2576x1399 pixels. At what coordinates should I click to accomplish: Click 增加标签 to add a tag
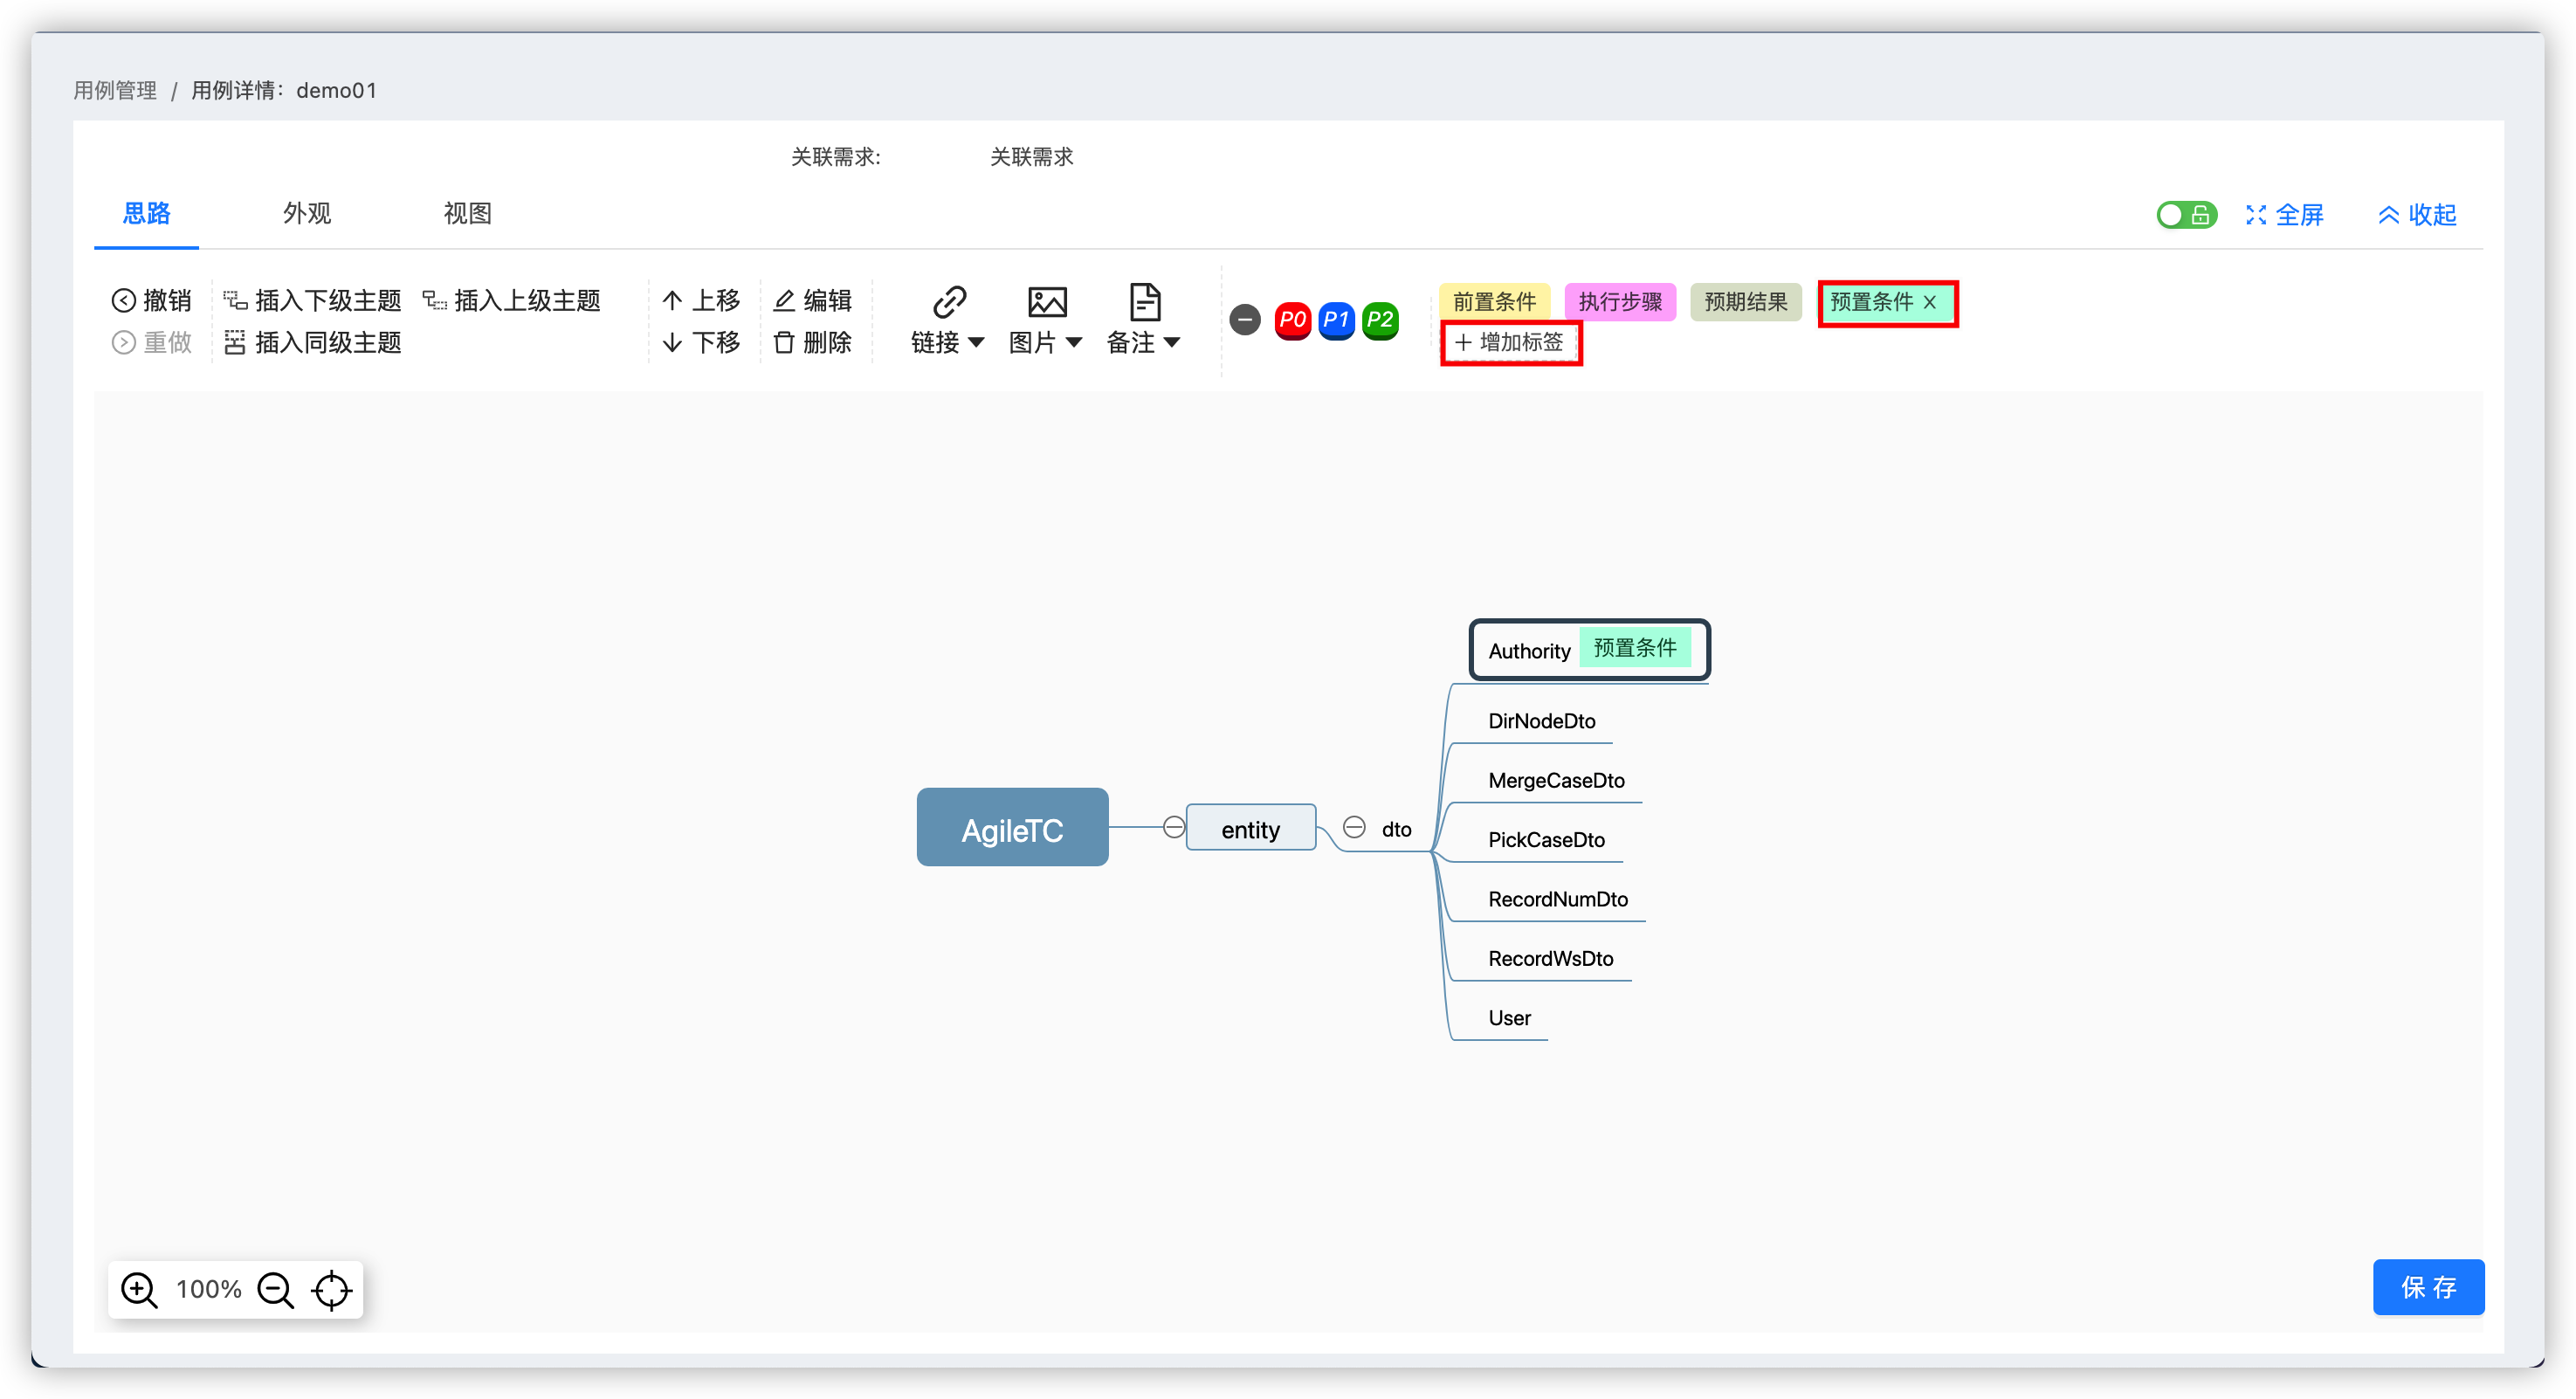pyautogui.click(x=1510, y=342)
